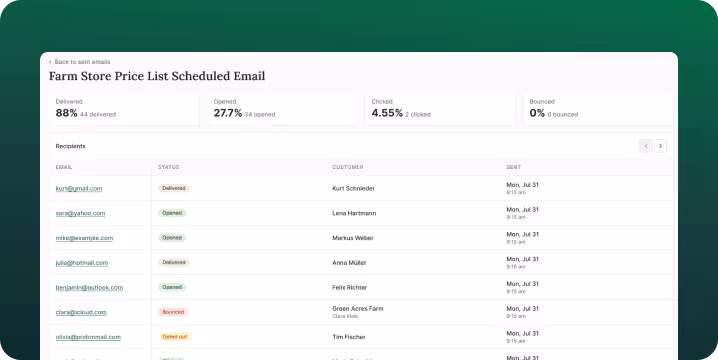Select customer name Felix Richter
718x360 pixels.
350,287
